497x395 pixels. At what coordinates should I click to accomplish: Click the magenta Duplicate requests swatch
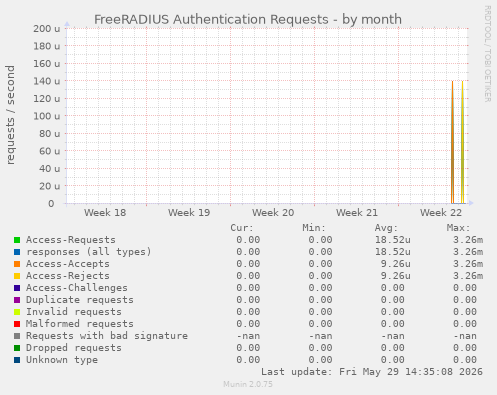(17, 300)
